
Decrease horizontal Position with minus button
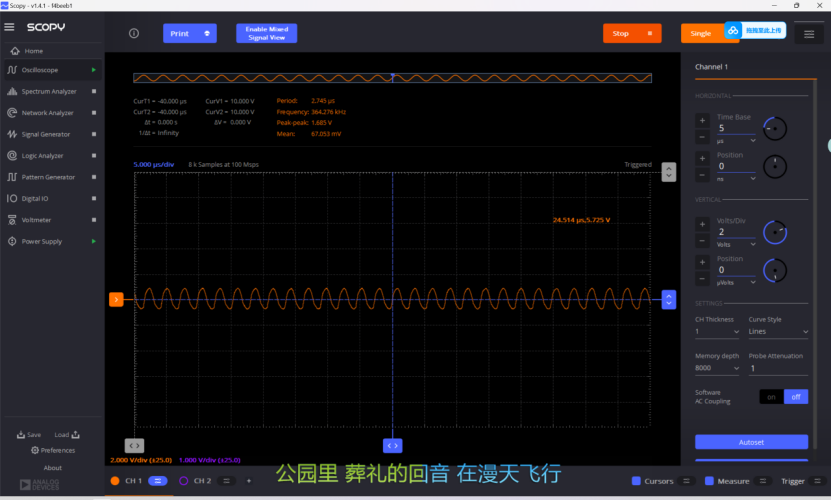point(702,176)
